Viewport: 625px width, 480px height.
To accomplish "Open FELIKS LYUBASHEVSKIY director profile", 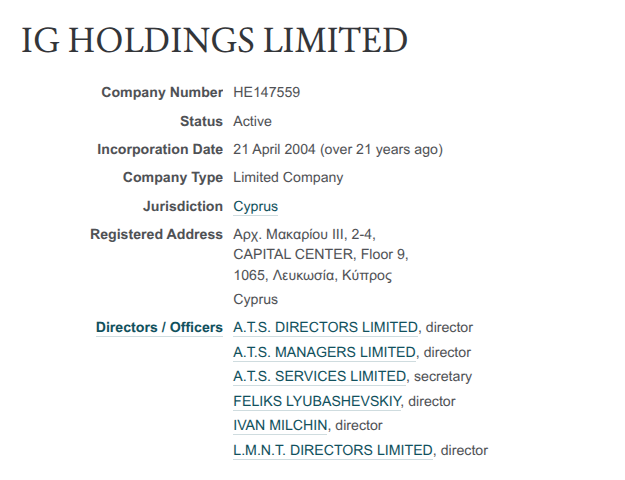I will tap(317, 401).
